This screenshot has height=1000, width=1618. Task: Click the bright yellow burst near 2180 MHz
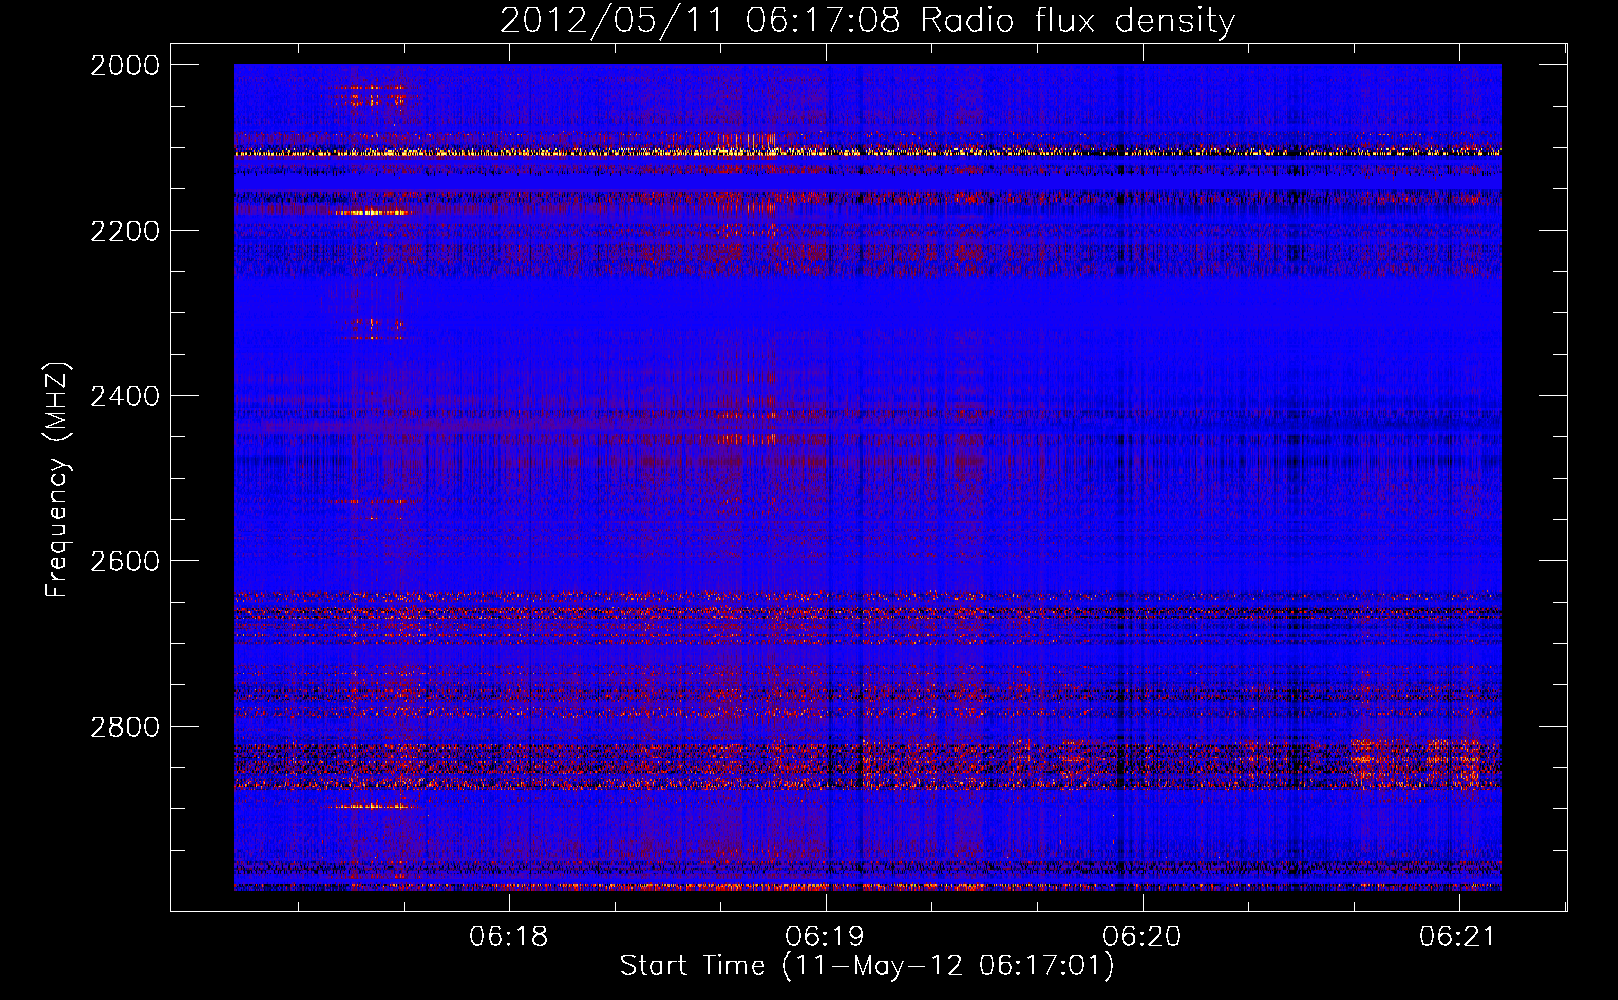pos(373,212)
